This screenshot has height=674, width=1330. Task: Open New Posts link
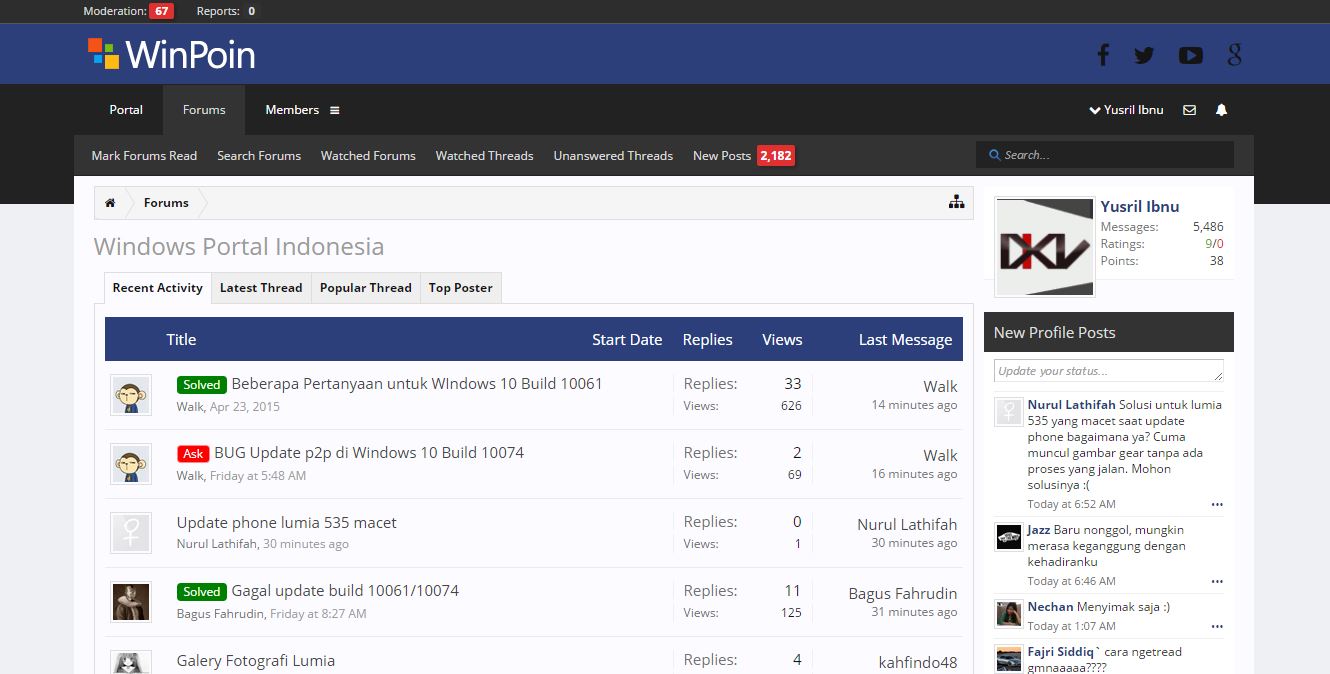pyautogui.click(x=722, y=155)
